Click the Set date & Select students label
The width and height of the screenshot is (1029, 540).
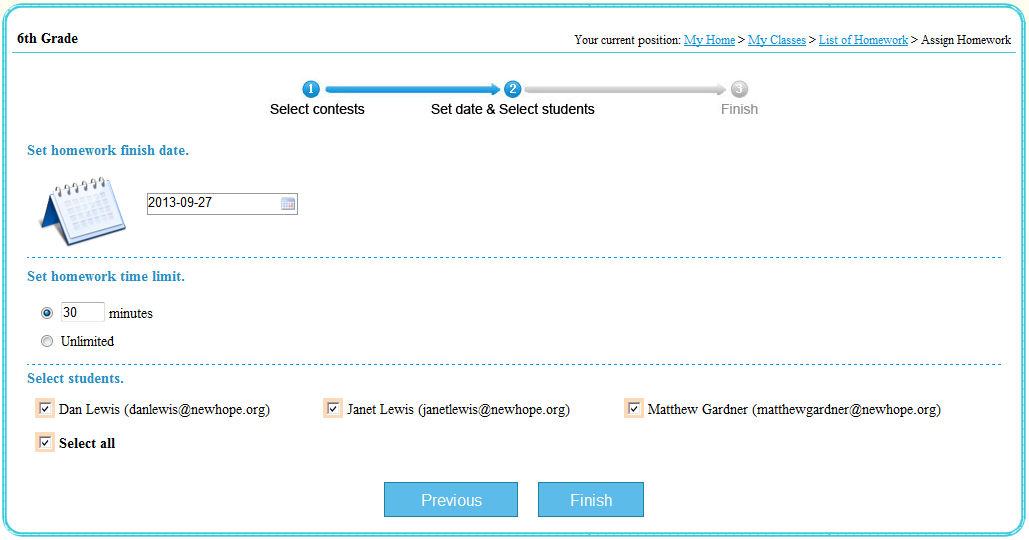coord(512,109)
